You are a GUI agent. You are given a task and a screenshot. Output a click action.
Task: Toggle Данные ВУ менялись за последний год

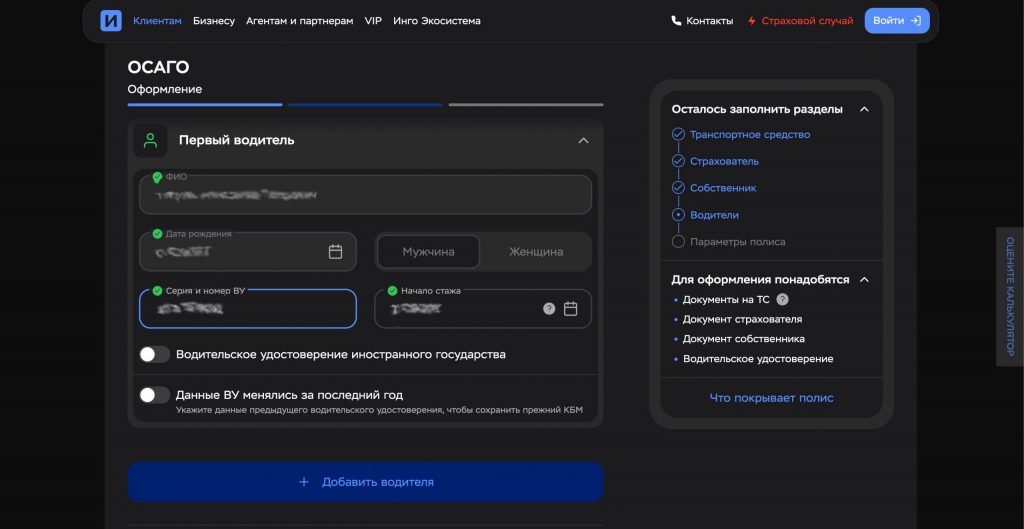point(154,395)
